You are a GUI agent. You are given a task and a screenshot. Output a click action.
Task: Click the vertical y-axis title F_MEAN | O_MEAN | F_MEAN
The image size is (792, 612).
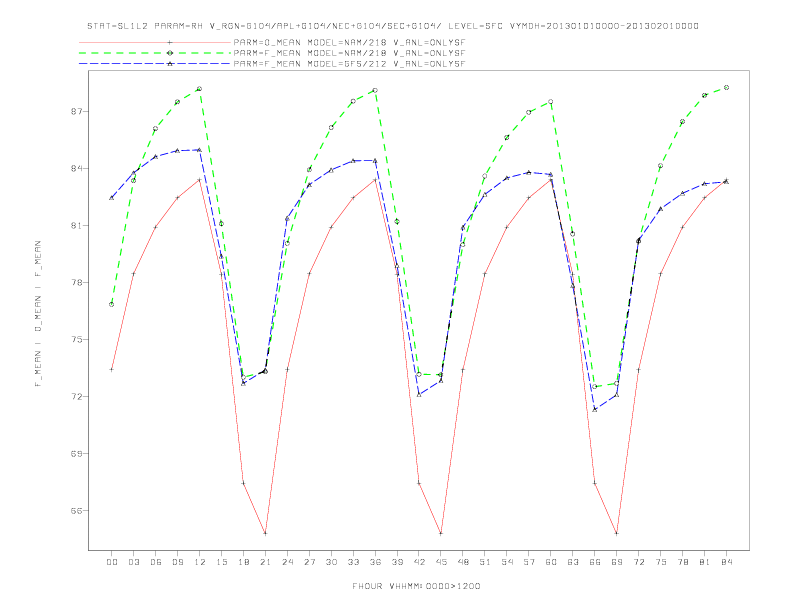click(x=38, y=314)
